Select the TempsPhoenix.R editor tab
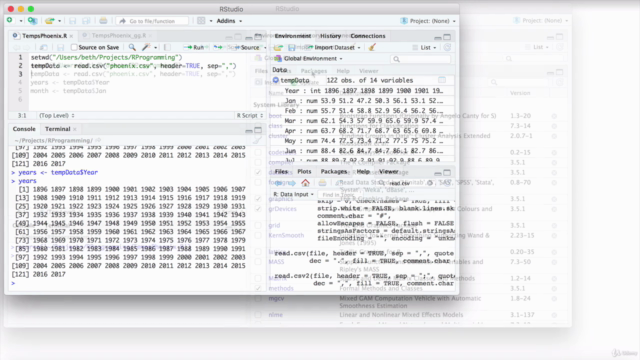Viewport: 640px width, 360px height. [44, 36]
